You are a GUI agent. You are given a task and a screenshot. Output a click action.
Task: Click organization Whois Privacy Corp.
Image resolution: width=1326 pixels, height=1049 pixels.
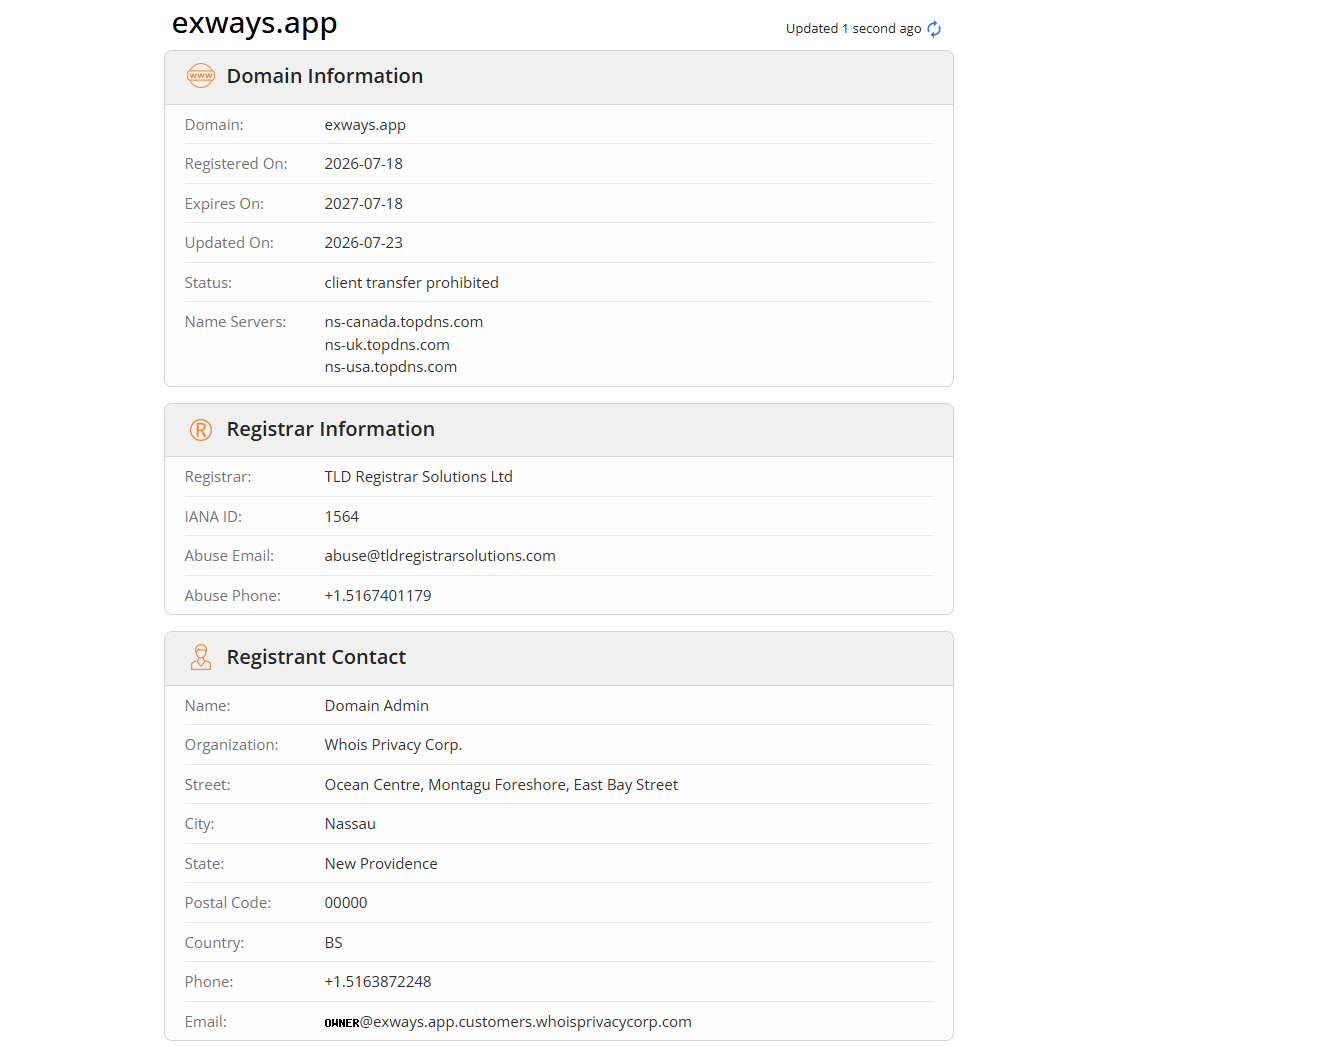coord(393,745)
